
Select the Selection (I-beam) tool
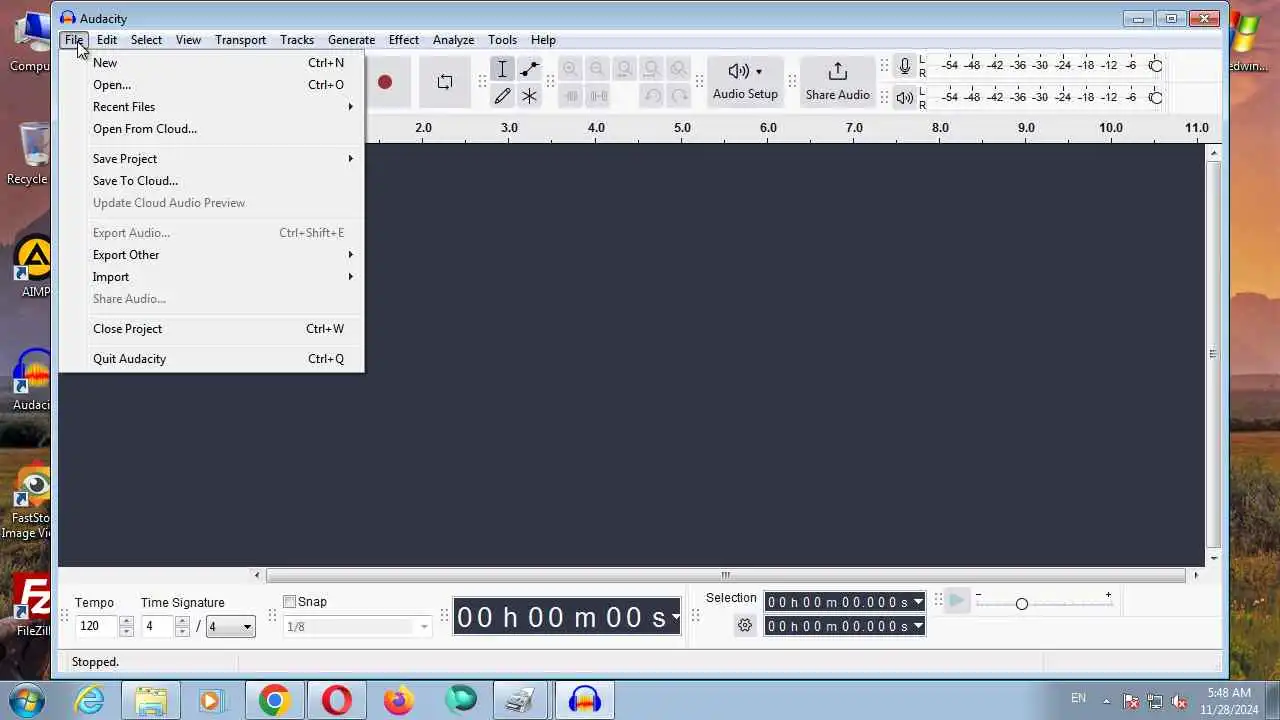click(502, 69)
